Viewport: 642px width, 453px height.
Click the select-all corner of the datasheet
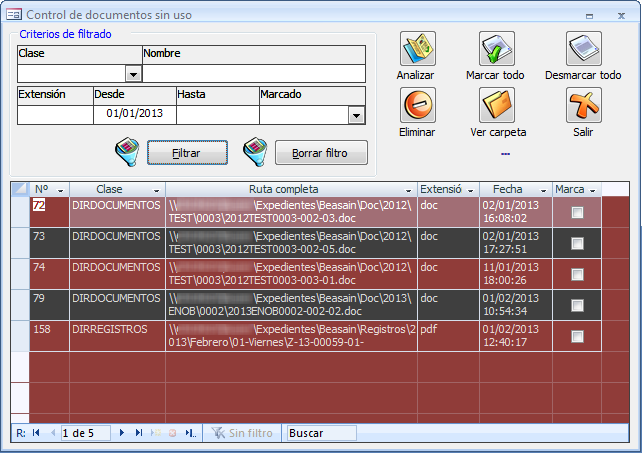[x=20, y=189]
